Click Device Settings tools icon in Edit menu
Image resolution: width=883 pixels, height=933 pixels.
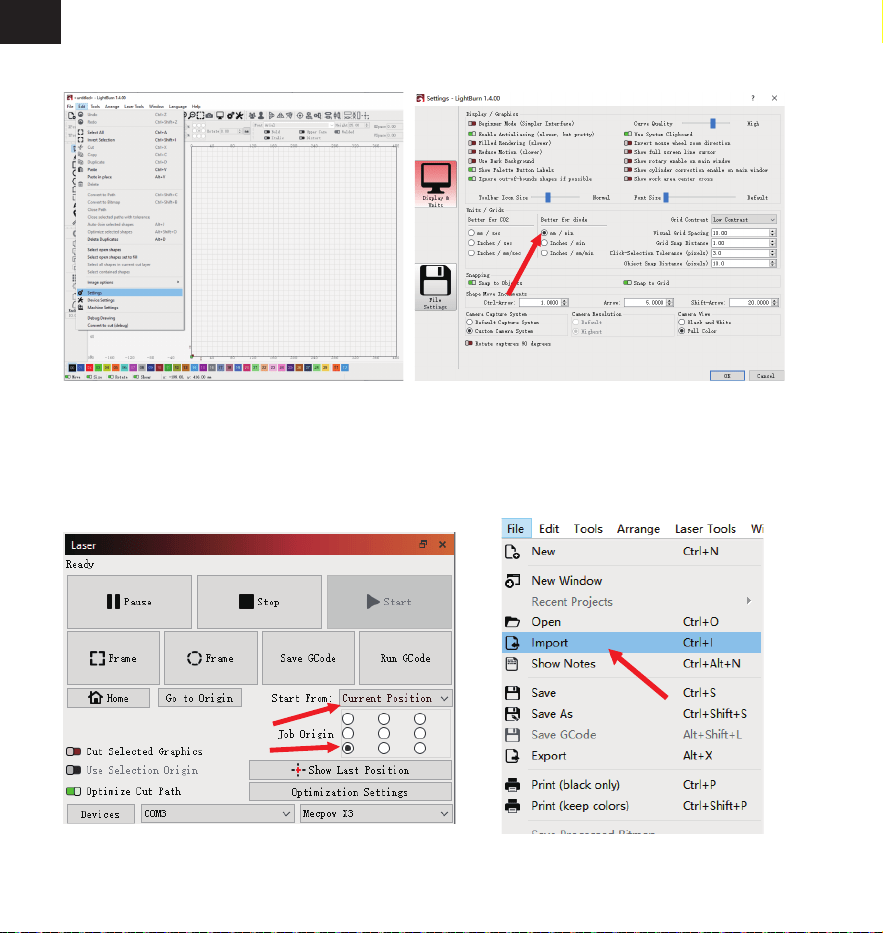[80, 300]
